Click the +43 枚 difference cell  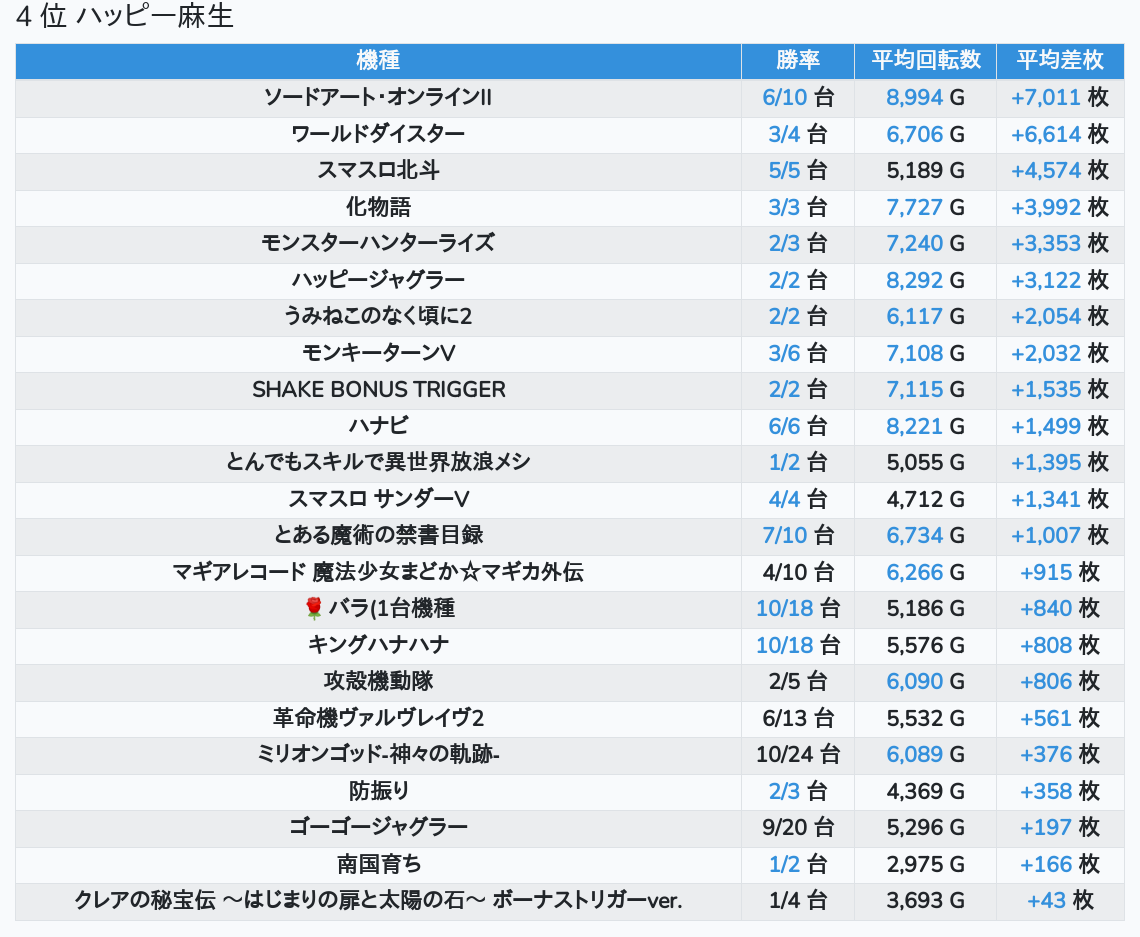(1060, 901)
